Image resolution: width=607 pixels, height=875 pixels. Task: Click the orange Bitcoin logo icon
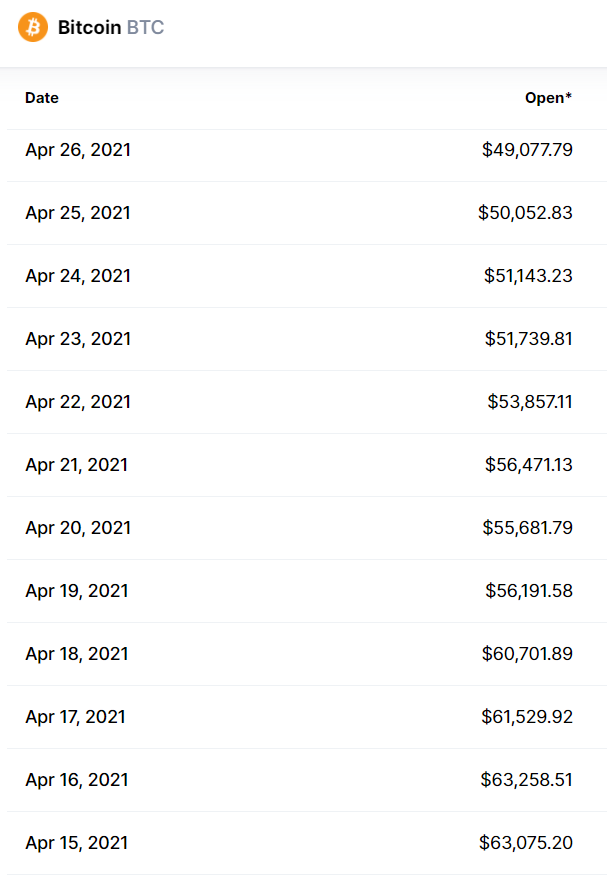pyautogui.click(x=33, y=27)
